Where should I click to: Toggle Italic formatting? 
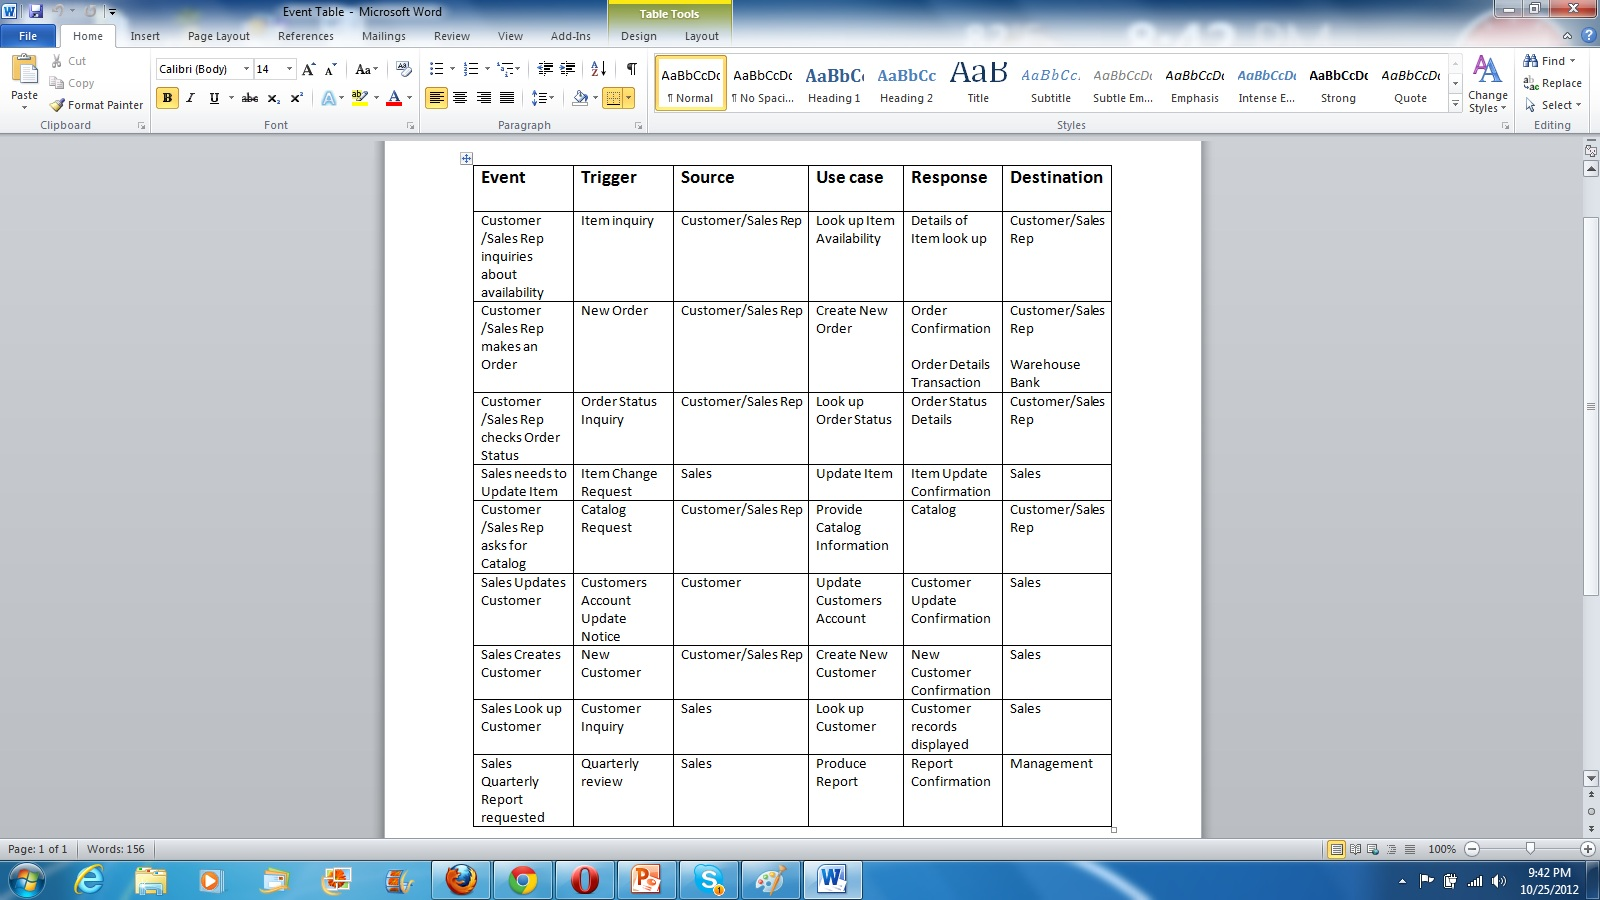[x=190, y=98]
